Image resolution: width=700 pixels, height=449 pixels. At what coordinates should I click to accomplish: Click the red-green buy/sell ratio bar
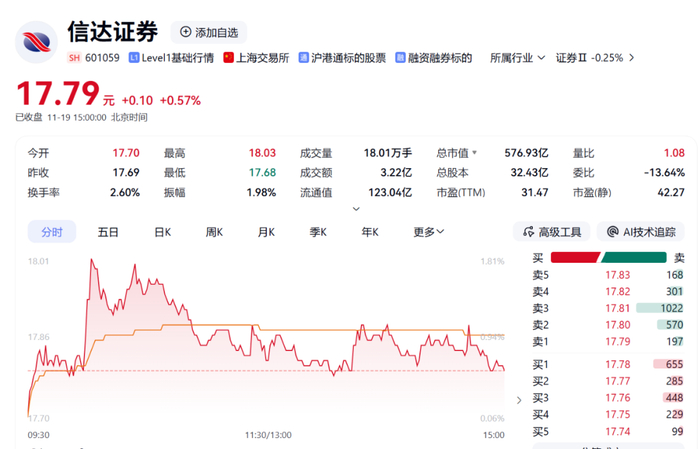click(608, 258)
